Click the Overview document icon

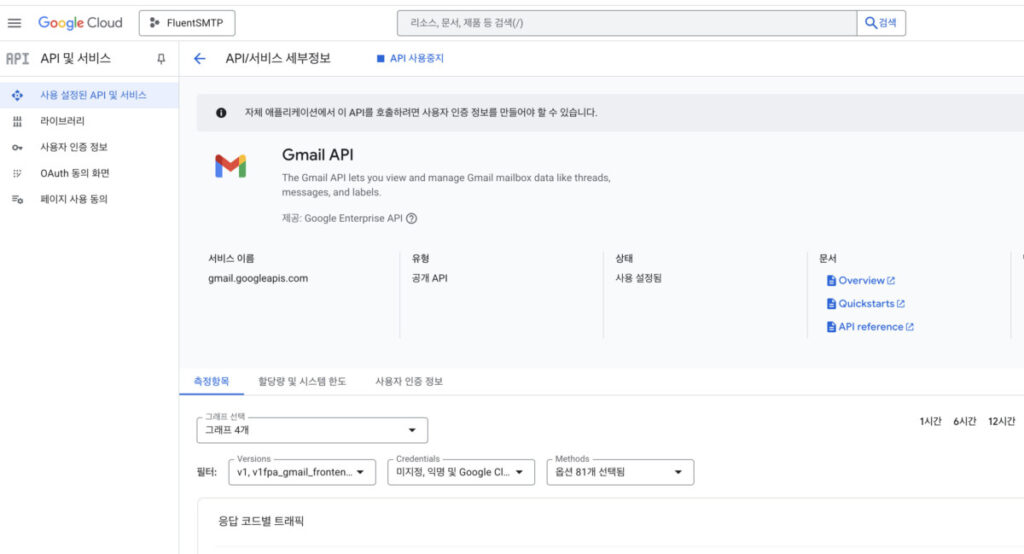coord(831,281)
